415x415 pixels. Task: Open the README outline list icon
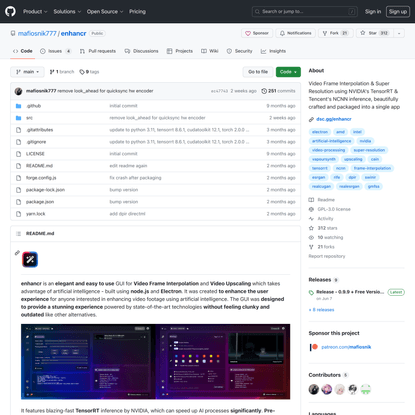click(19, 234)
